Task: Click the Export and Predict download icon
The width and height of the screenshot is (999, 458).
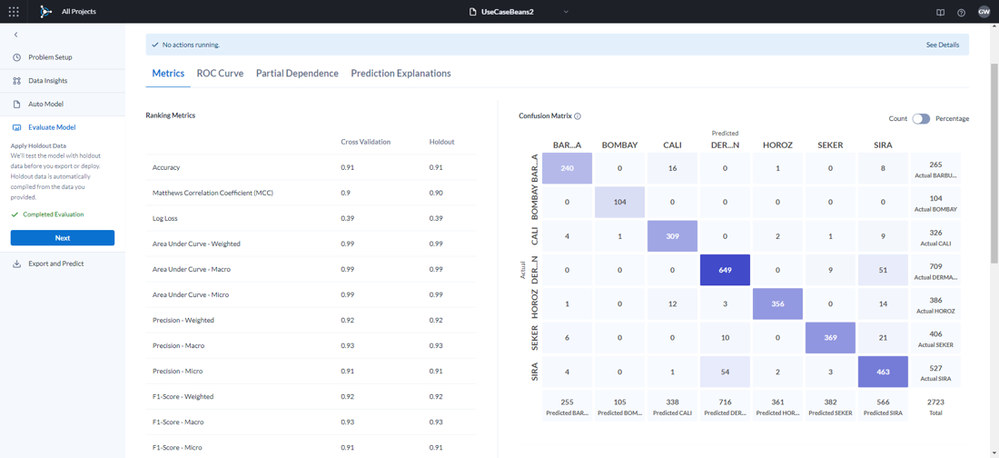Action: (17, 264)
